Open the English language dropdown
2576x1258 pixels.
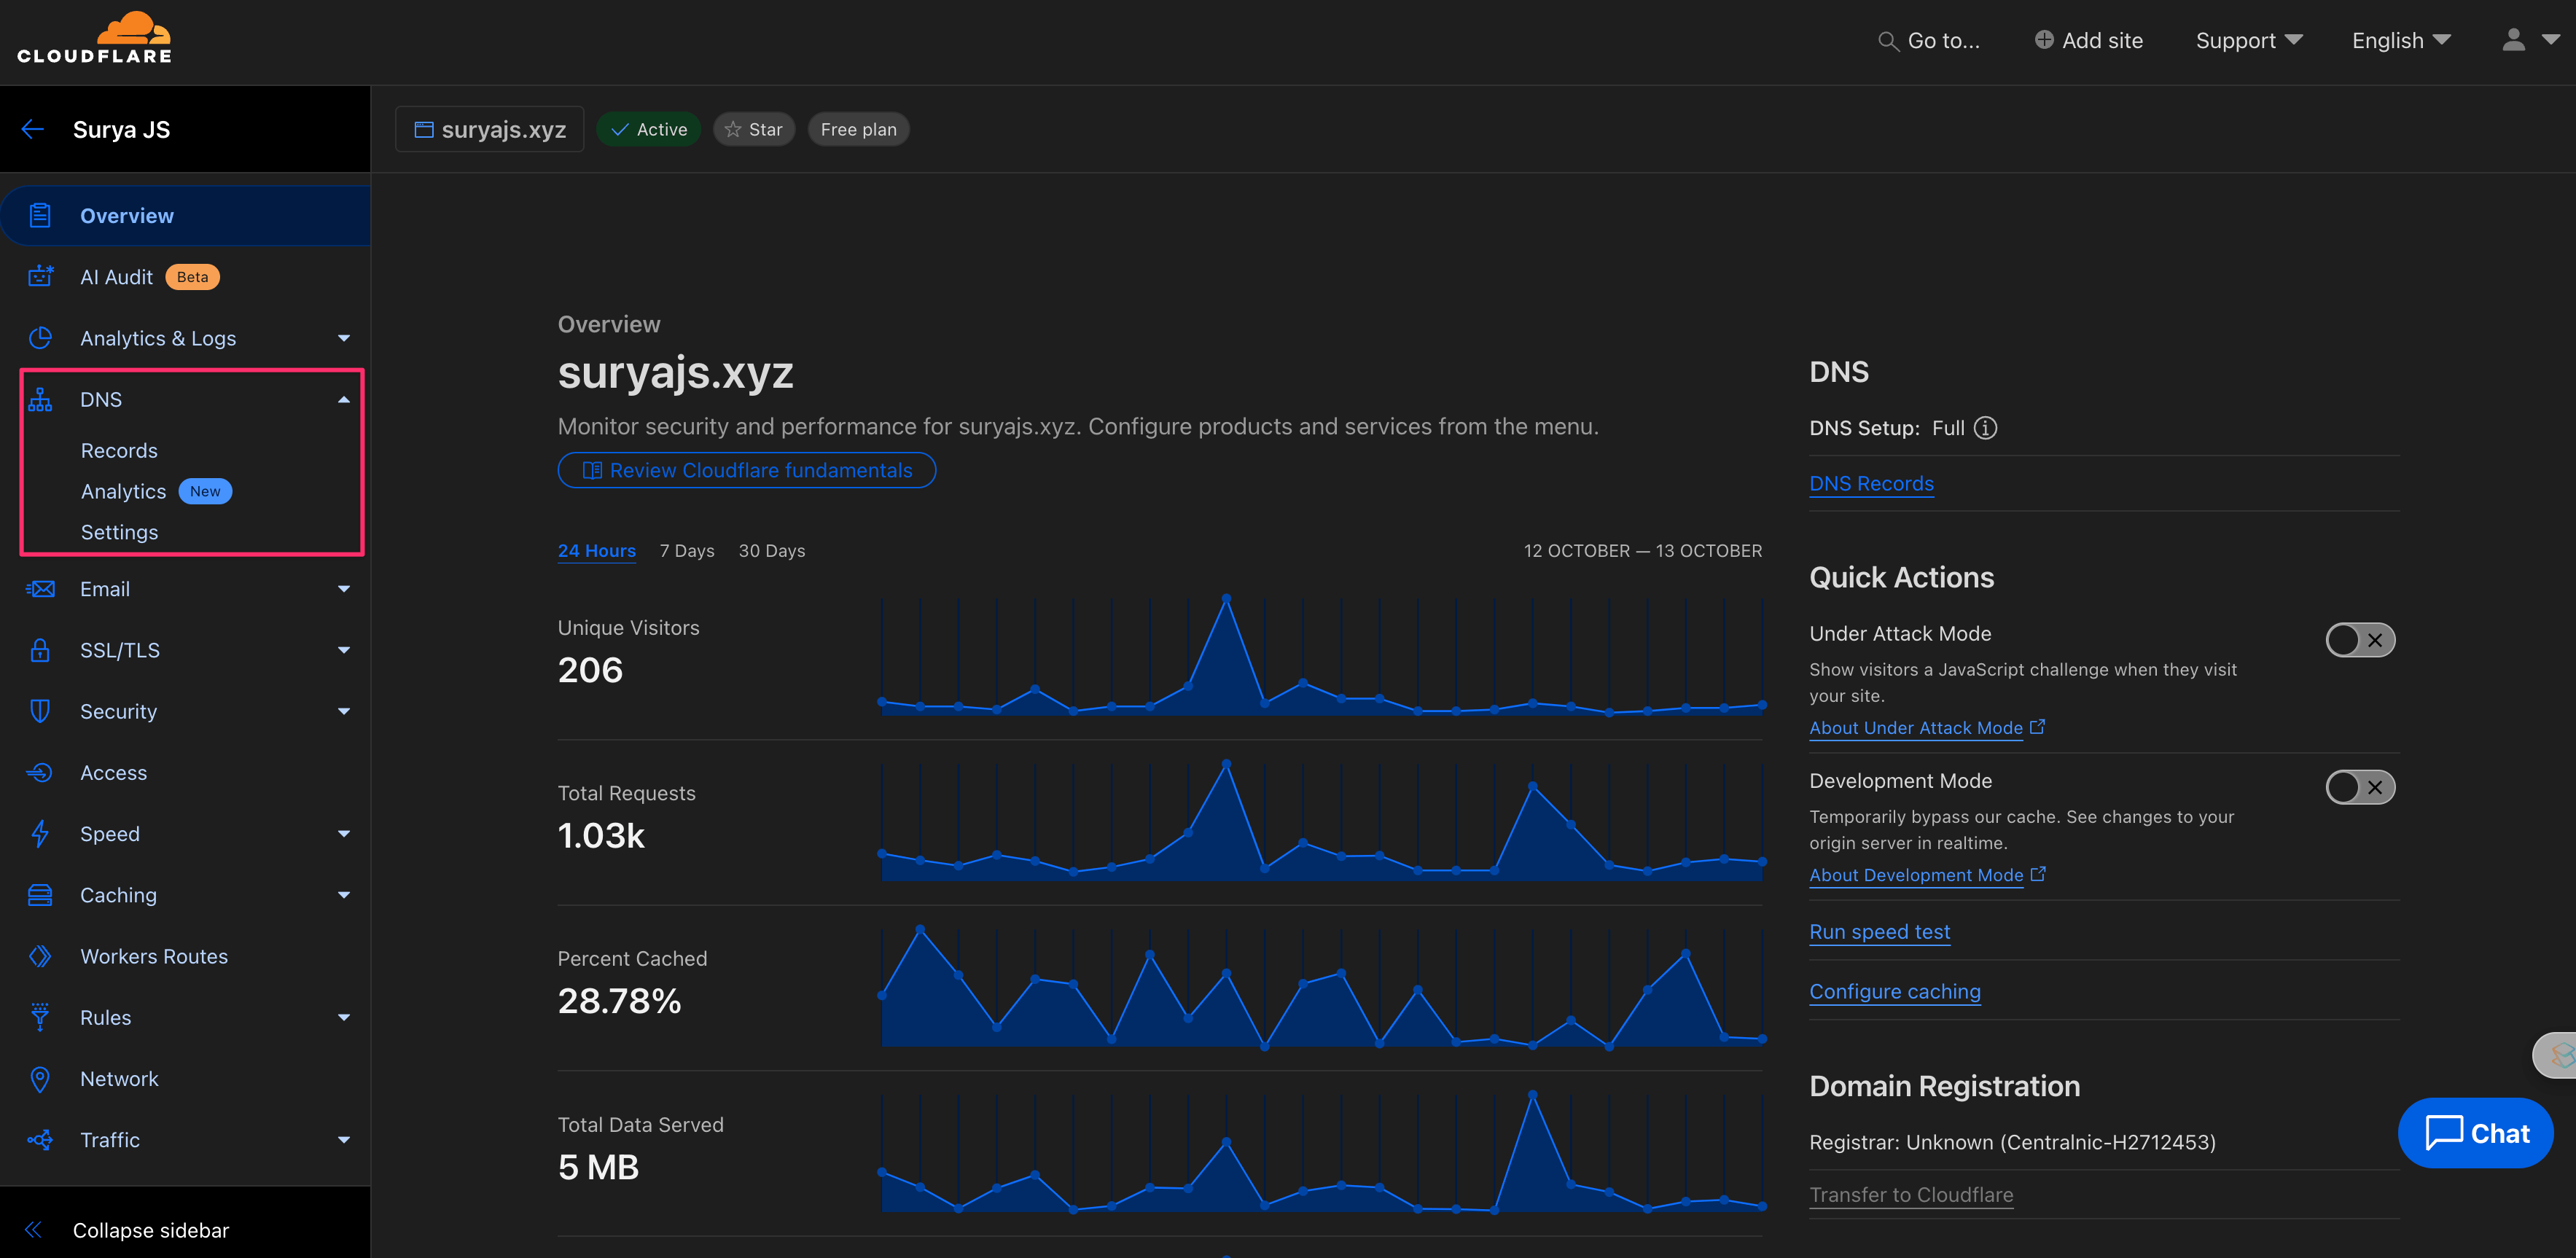[2401, 40]
